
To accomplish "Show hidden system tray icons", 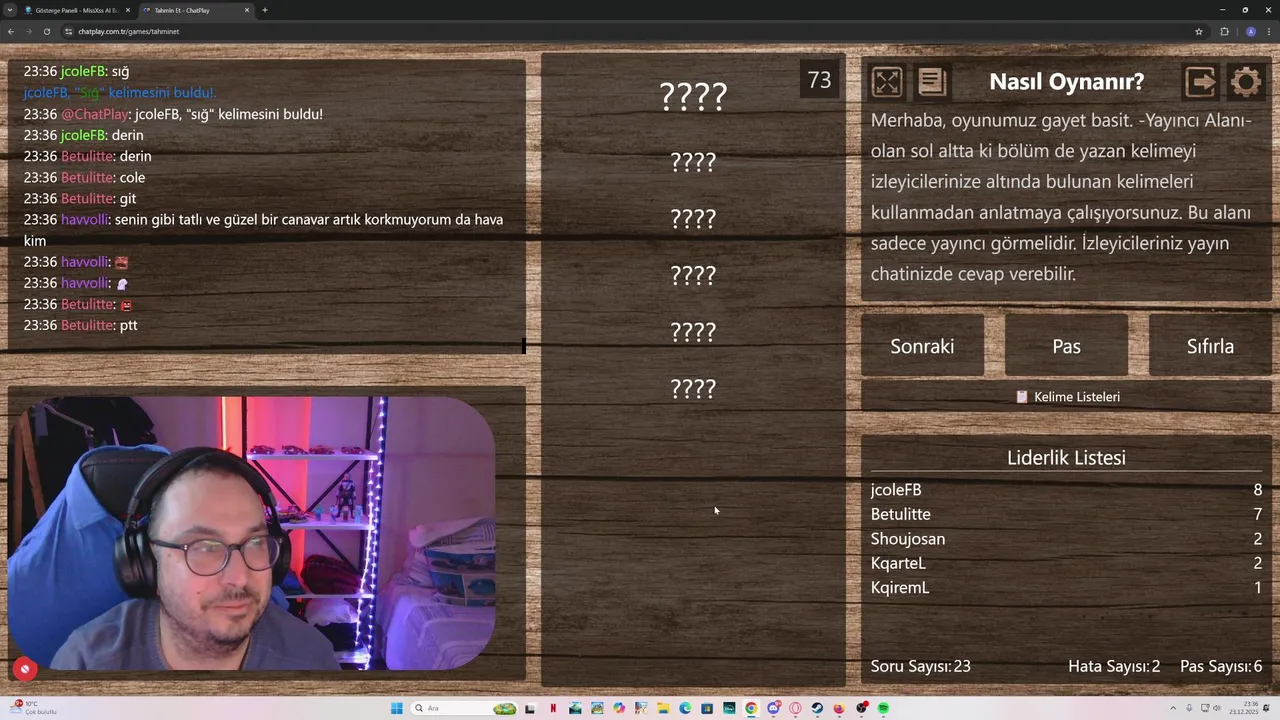I will [1173, 708].
